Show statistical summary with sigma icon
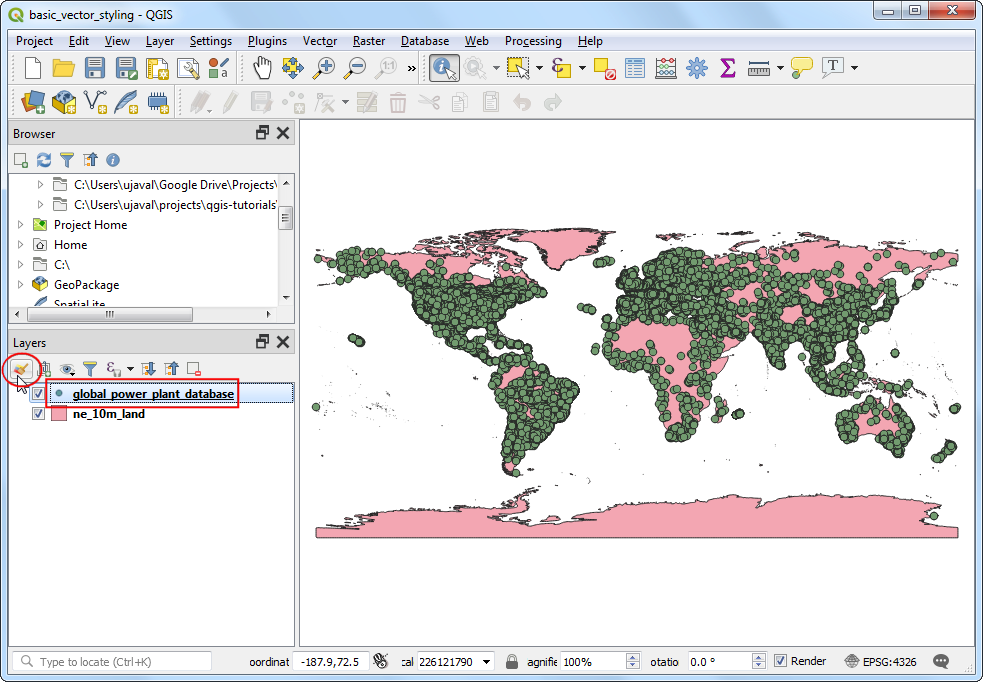This screenshot has height=682, width=983. pyautogui.click(x=727, y=68)
